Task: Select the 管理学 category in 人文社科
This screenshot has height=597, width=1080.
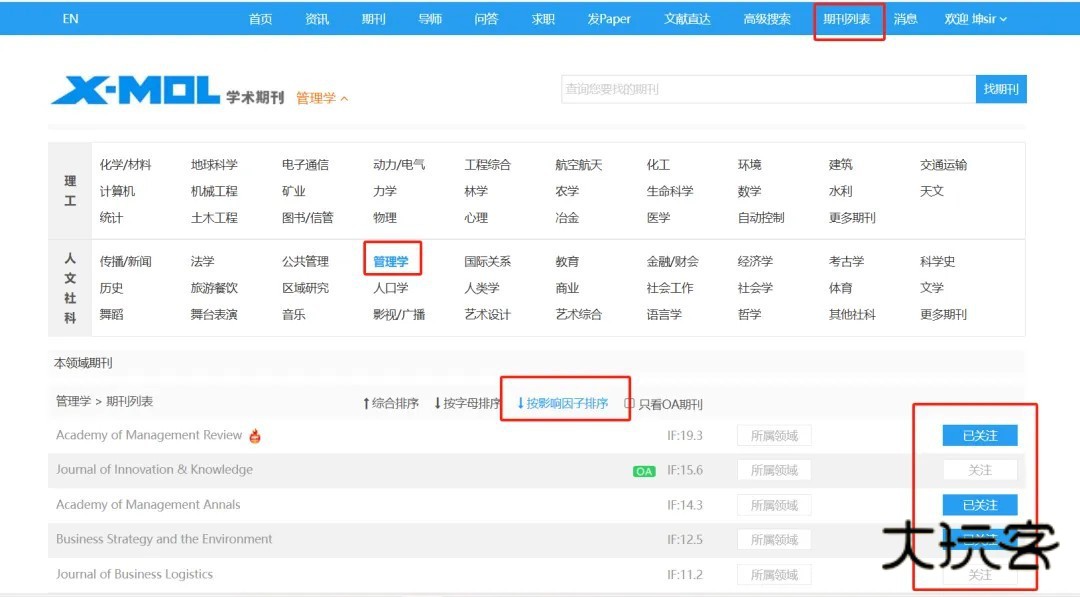Action: pos(391,262)
